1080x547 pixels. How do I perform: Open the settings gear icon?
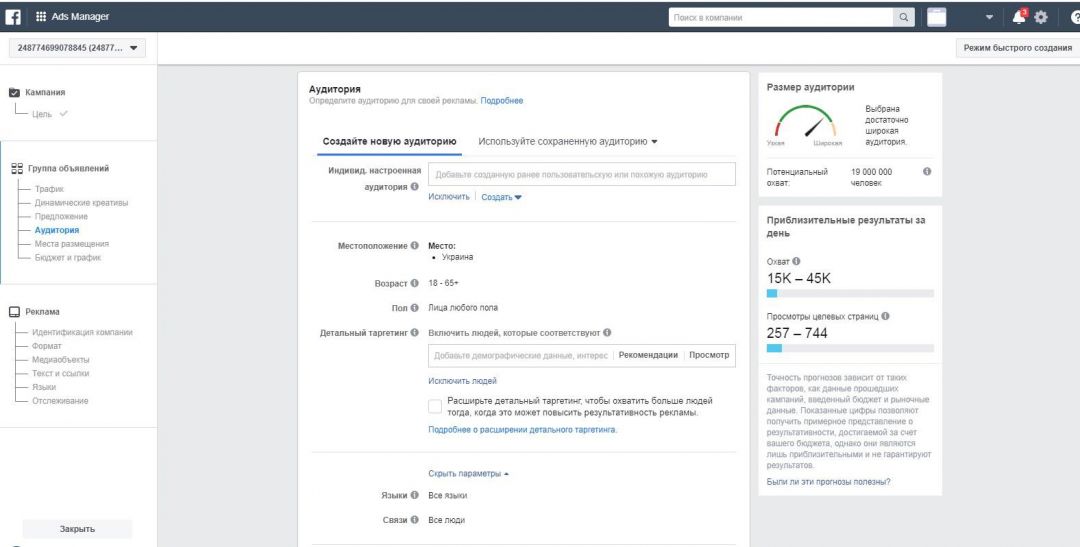coord(1041,17)
